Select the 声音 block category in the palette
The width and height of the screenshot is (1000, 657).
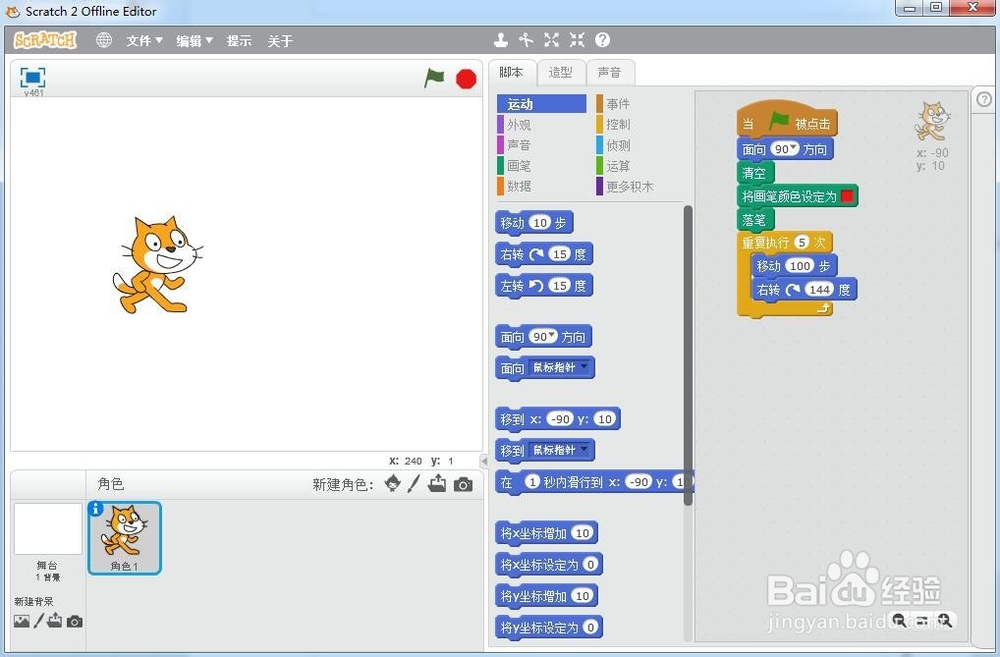pyautogui.click(x=541, y=145)
